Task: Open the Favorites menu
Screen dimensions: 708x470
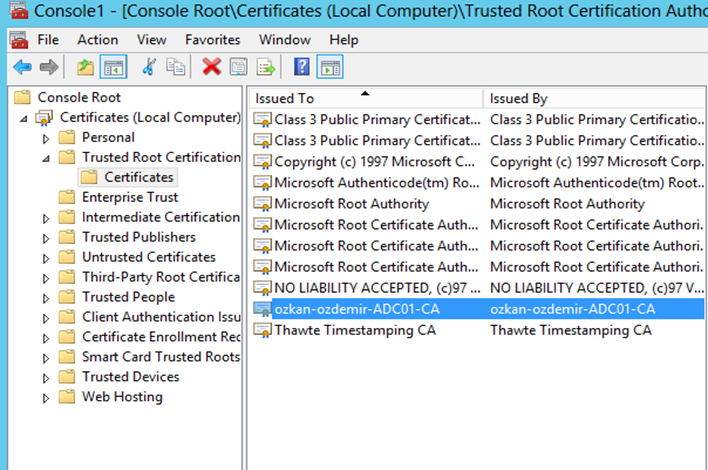Action: point(213,40)
